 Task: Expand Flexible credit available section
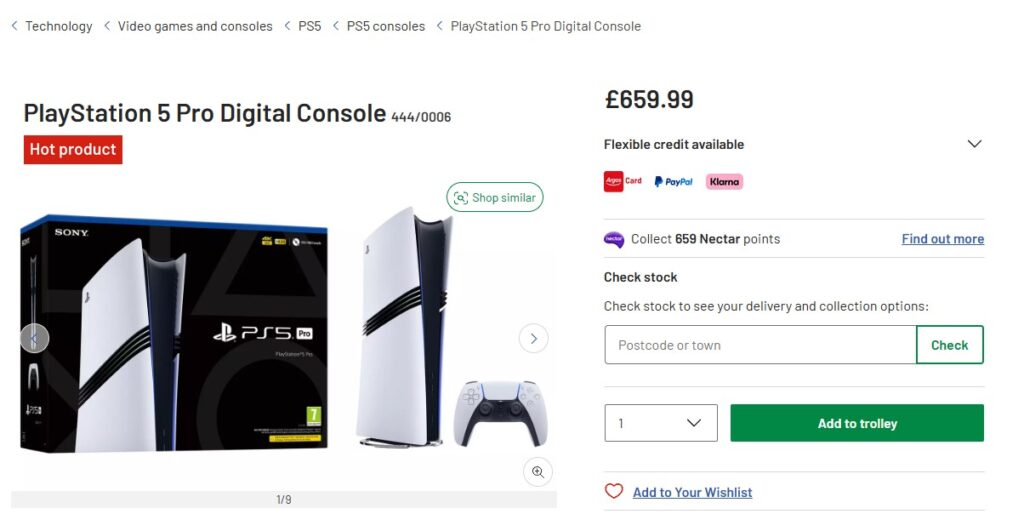[x=974, y=144]
